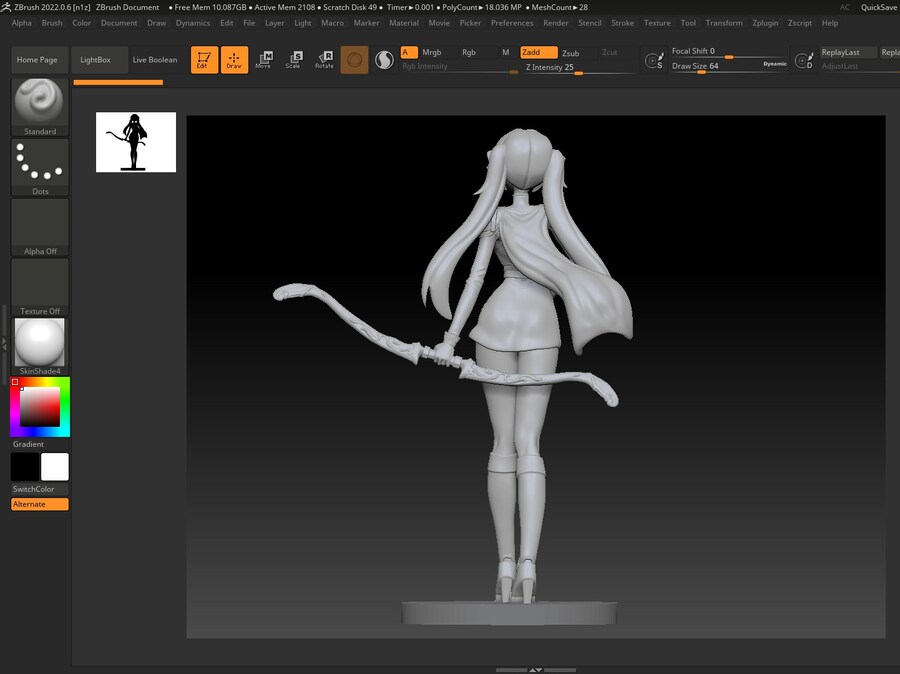Activate the Edit mode button

pyautogui.click(x=204, y=60)
